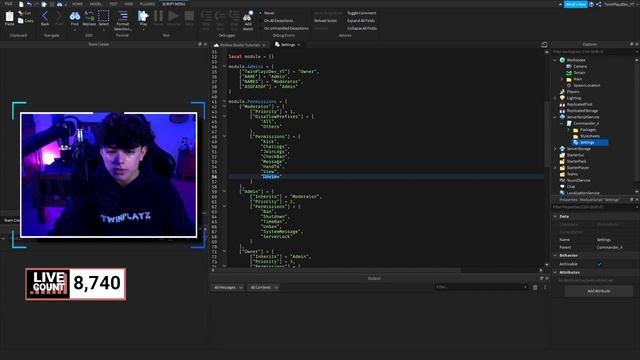Expand the Lighting node in Explorer
640x360 pixels.
[x=555, y=98]
